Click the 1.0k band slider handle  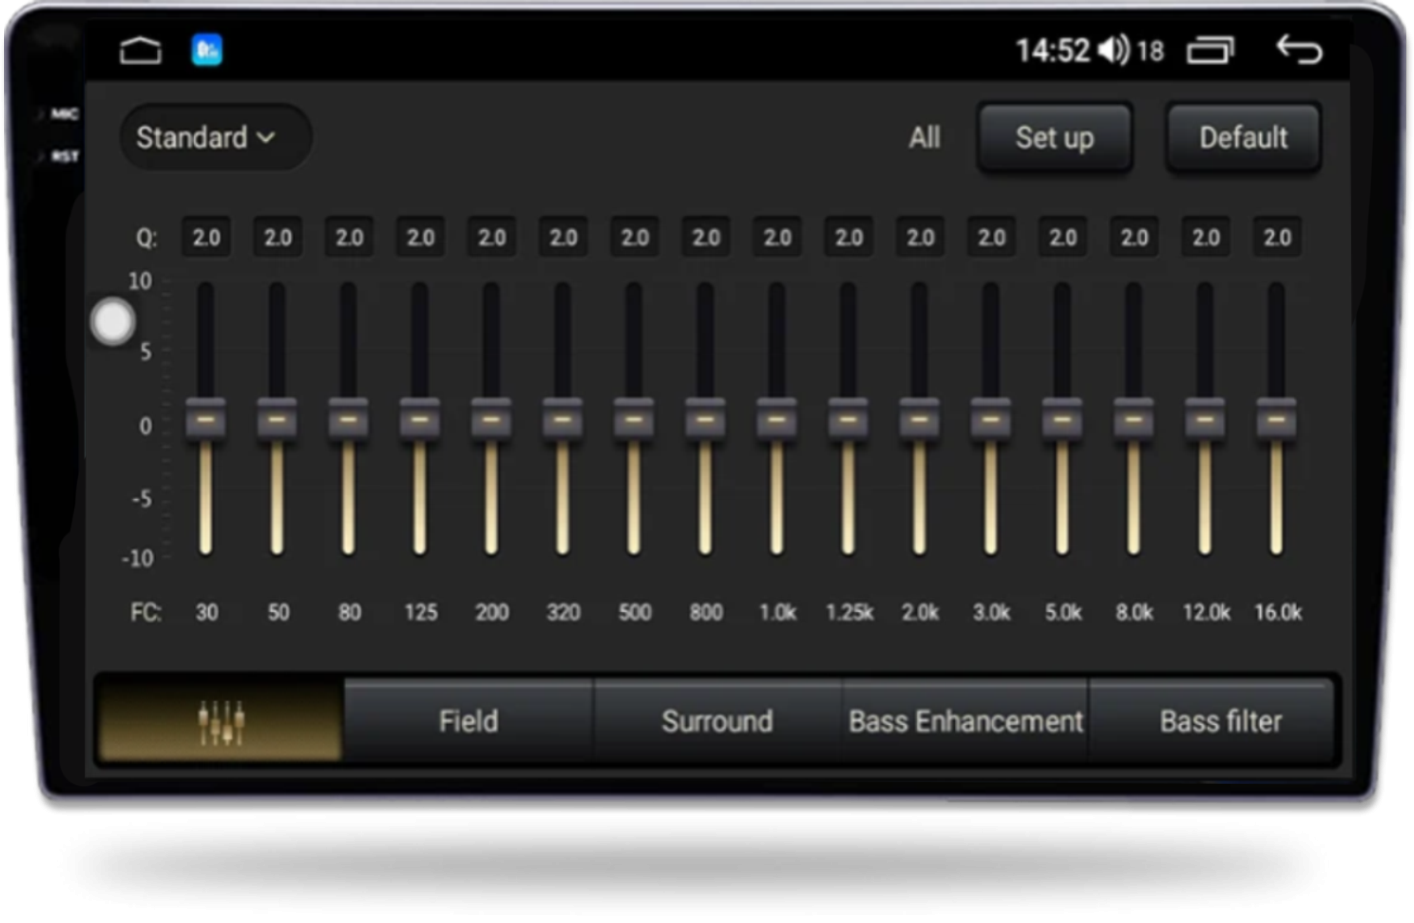coord(777,419)
